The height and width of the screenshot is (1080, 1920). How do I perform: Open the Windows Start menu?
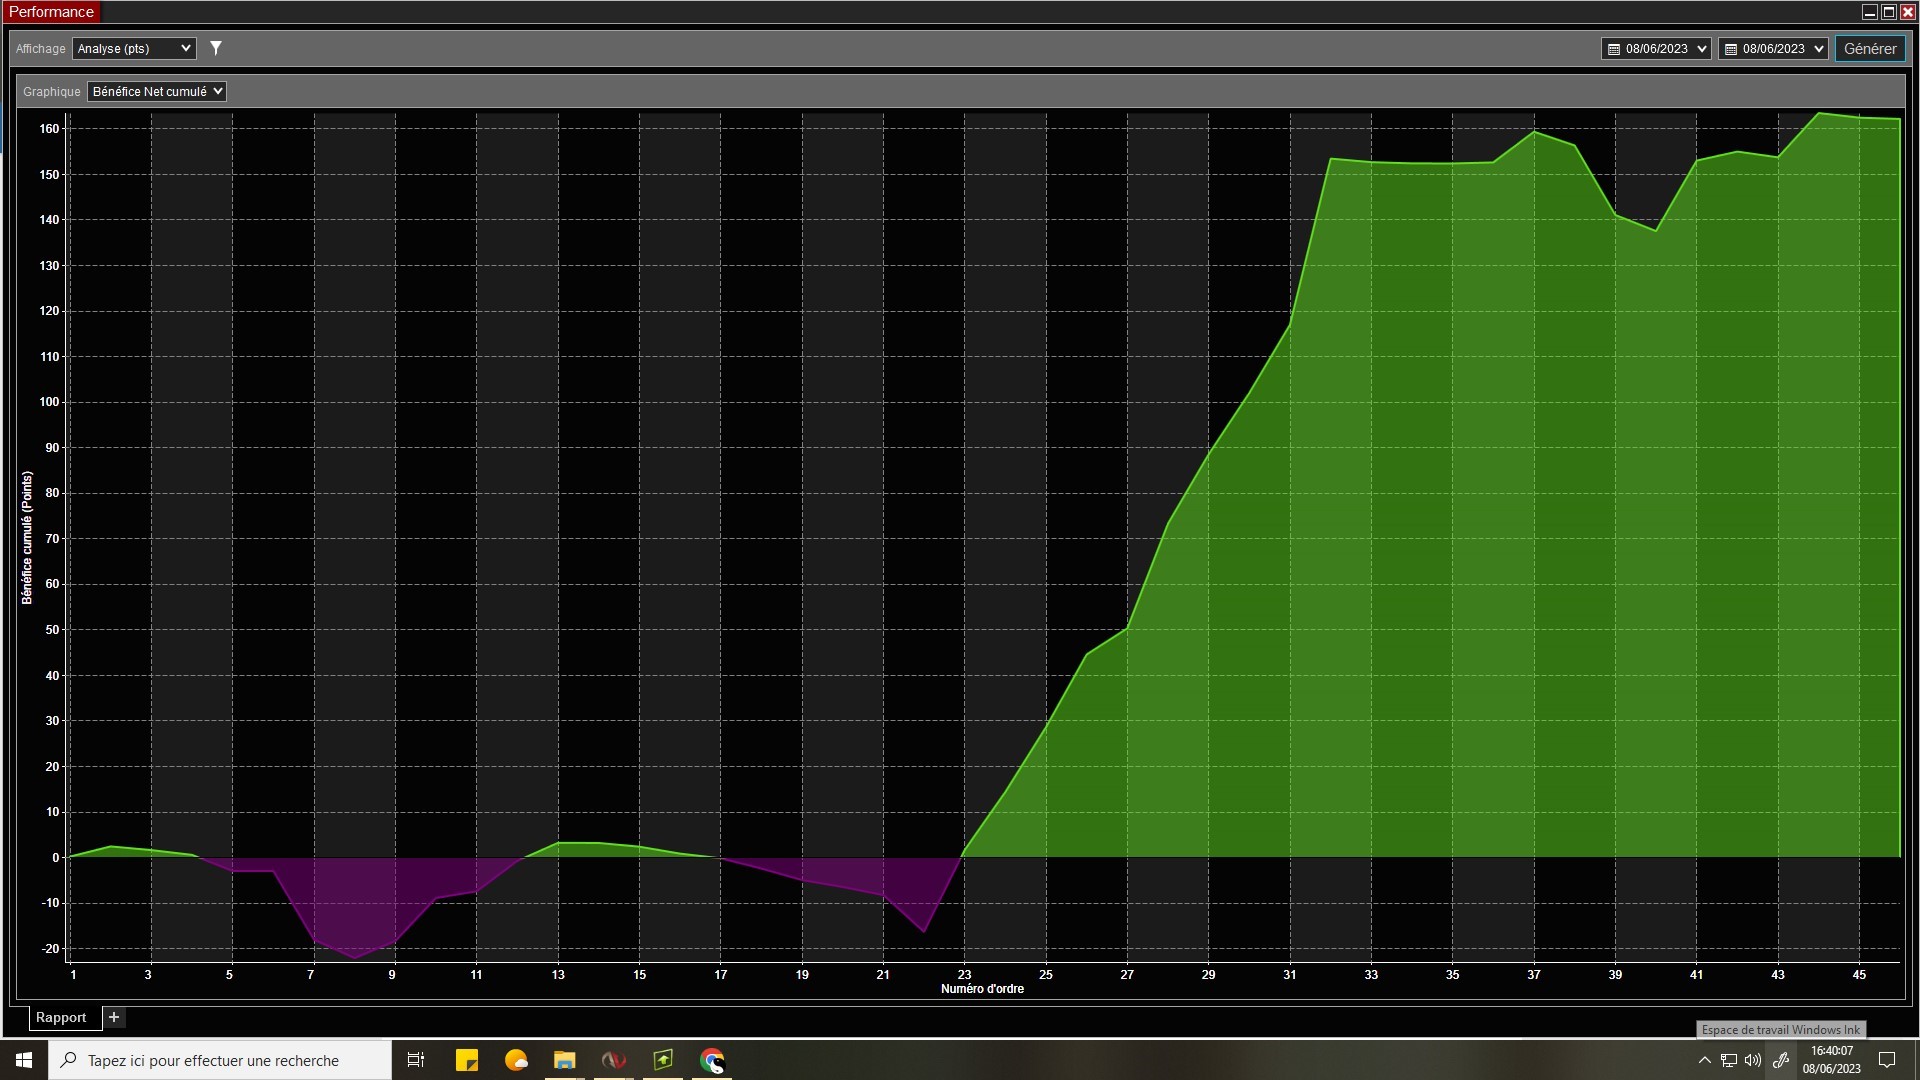click(24, 1060)
